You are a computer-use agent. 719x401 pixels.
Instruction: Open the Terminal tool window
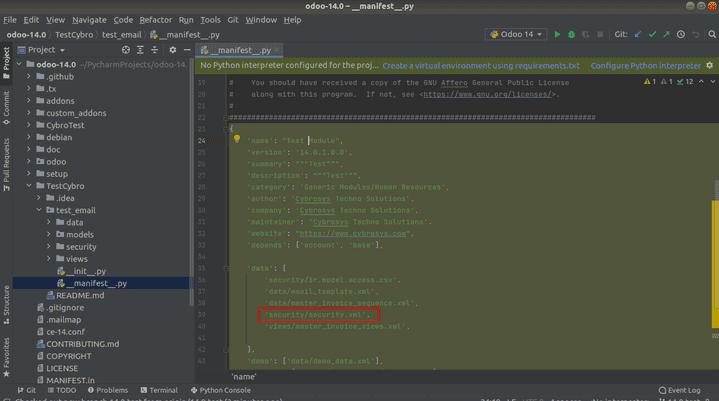pyautogui.click(x=159, y=390)
